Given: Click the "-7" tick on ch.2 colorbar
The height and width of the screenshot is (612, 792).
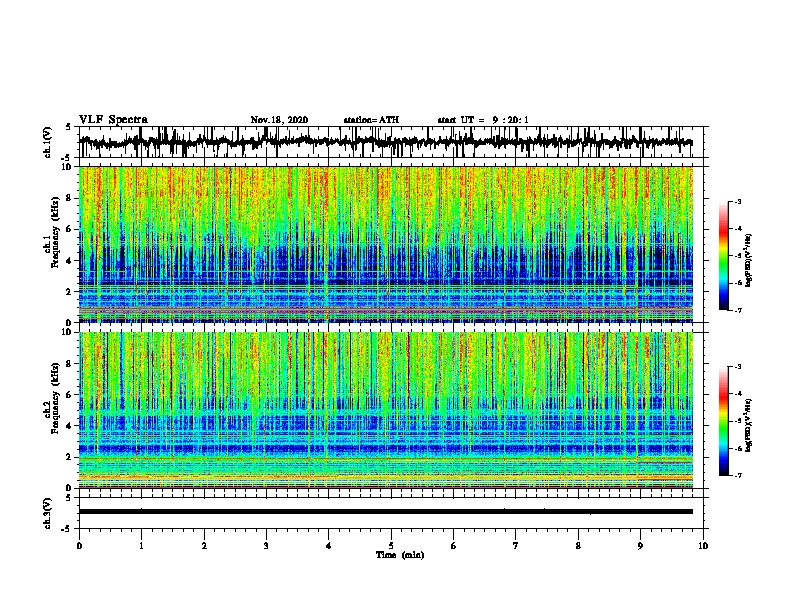Looking at the screenshot, I should coord(737,475).
